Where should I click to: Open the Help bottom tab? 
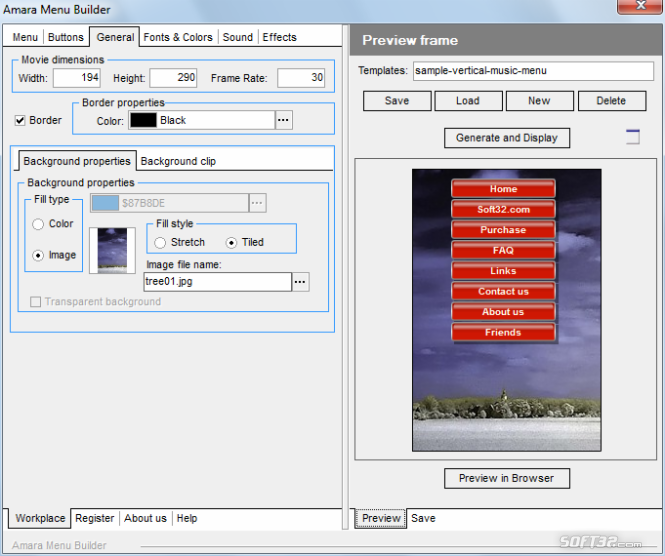(x=187, y=518)
